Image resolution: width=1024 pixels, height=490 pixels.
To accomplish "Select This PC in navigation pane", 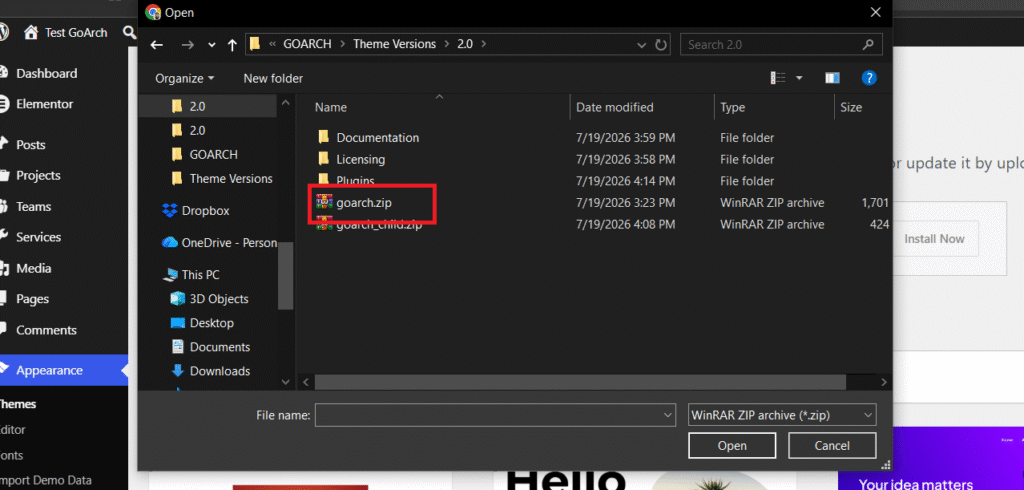I will pos(200,275).
